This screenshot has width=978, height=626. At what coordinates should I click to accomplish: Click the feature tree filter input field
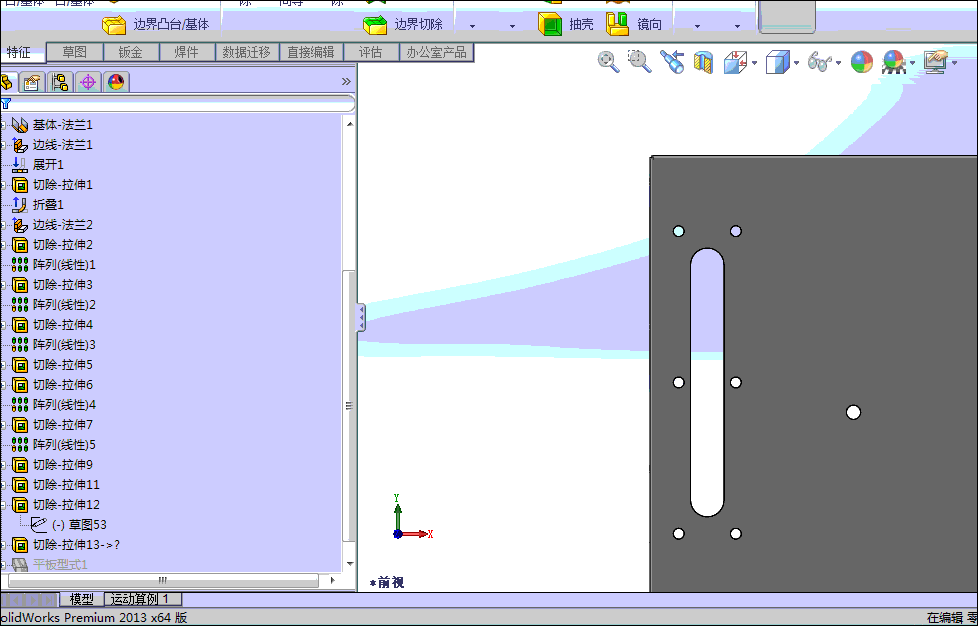[183, 104]
